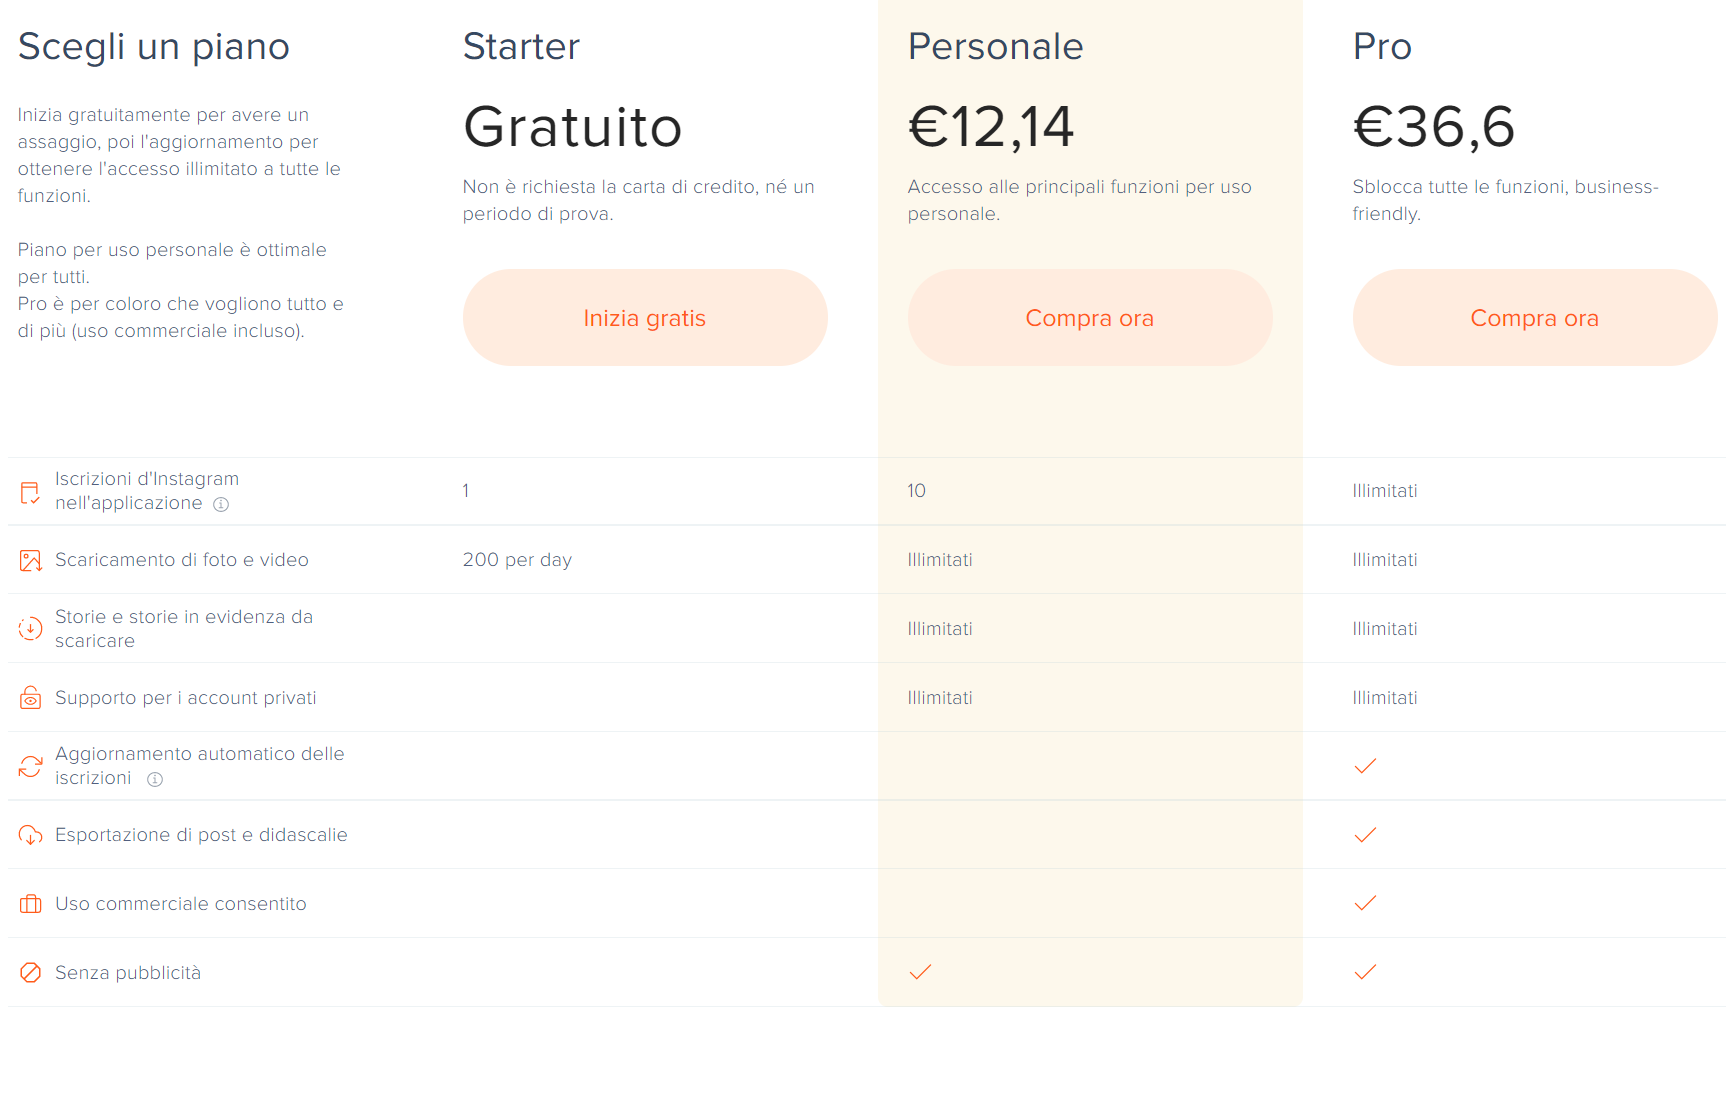
Task: Open info tooltip beside automatic update
Action: [155, 780]
